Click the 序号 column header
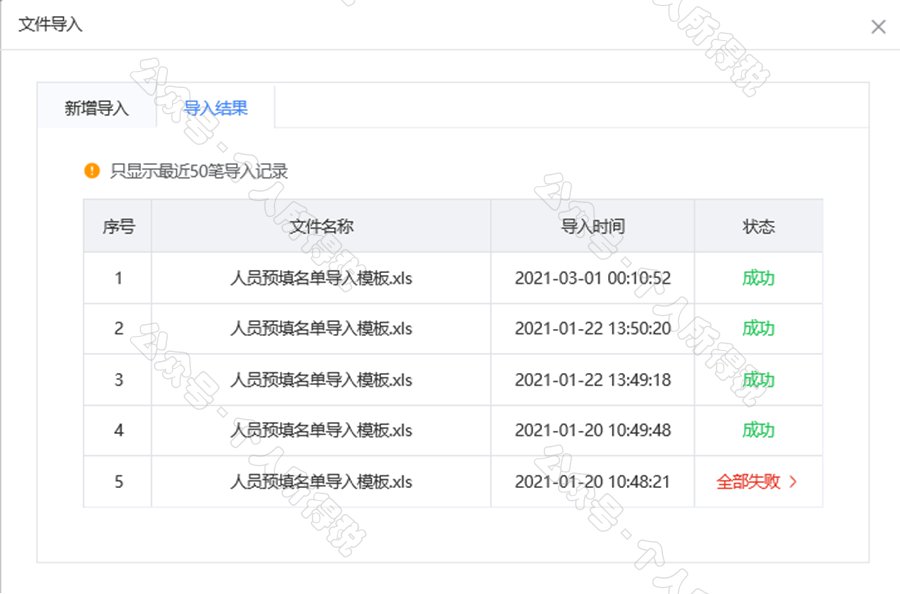 (x=118, y=227)
